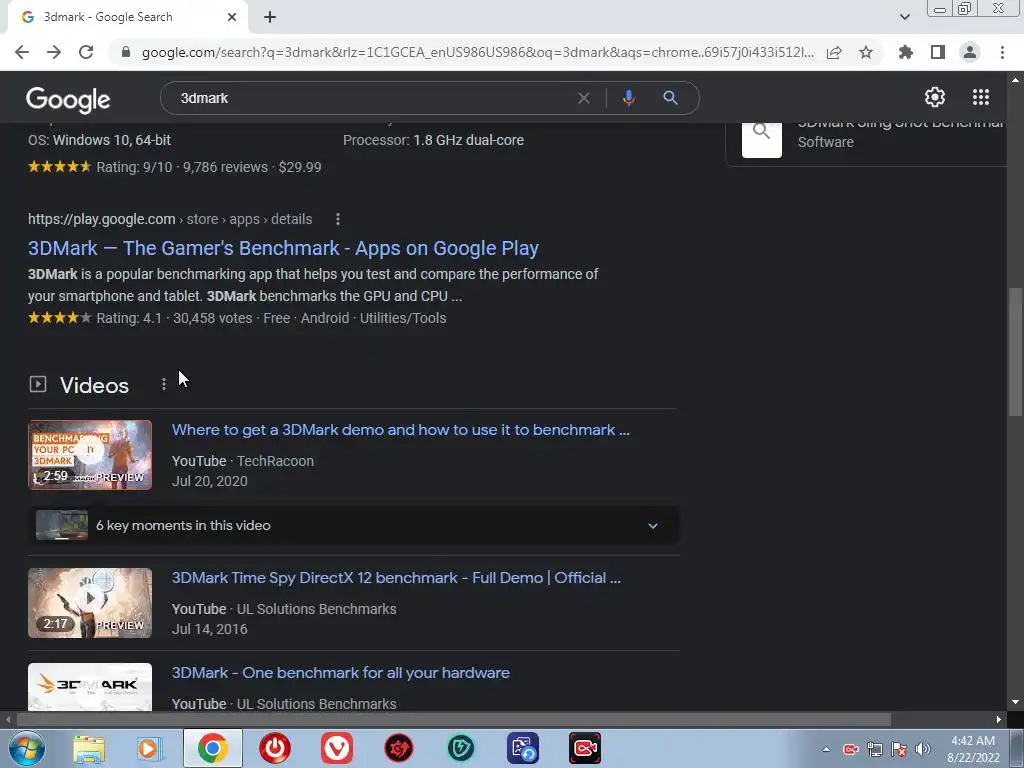Screen dimensions: 1024x768
Task: Open the network status tray icon
Action: point(875,749)
